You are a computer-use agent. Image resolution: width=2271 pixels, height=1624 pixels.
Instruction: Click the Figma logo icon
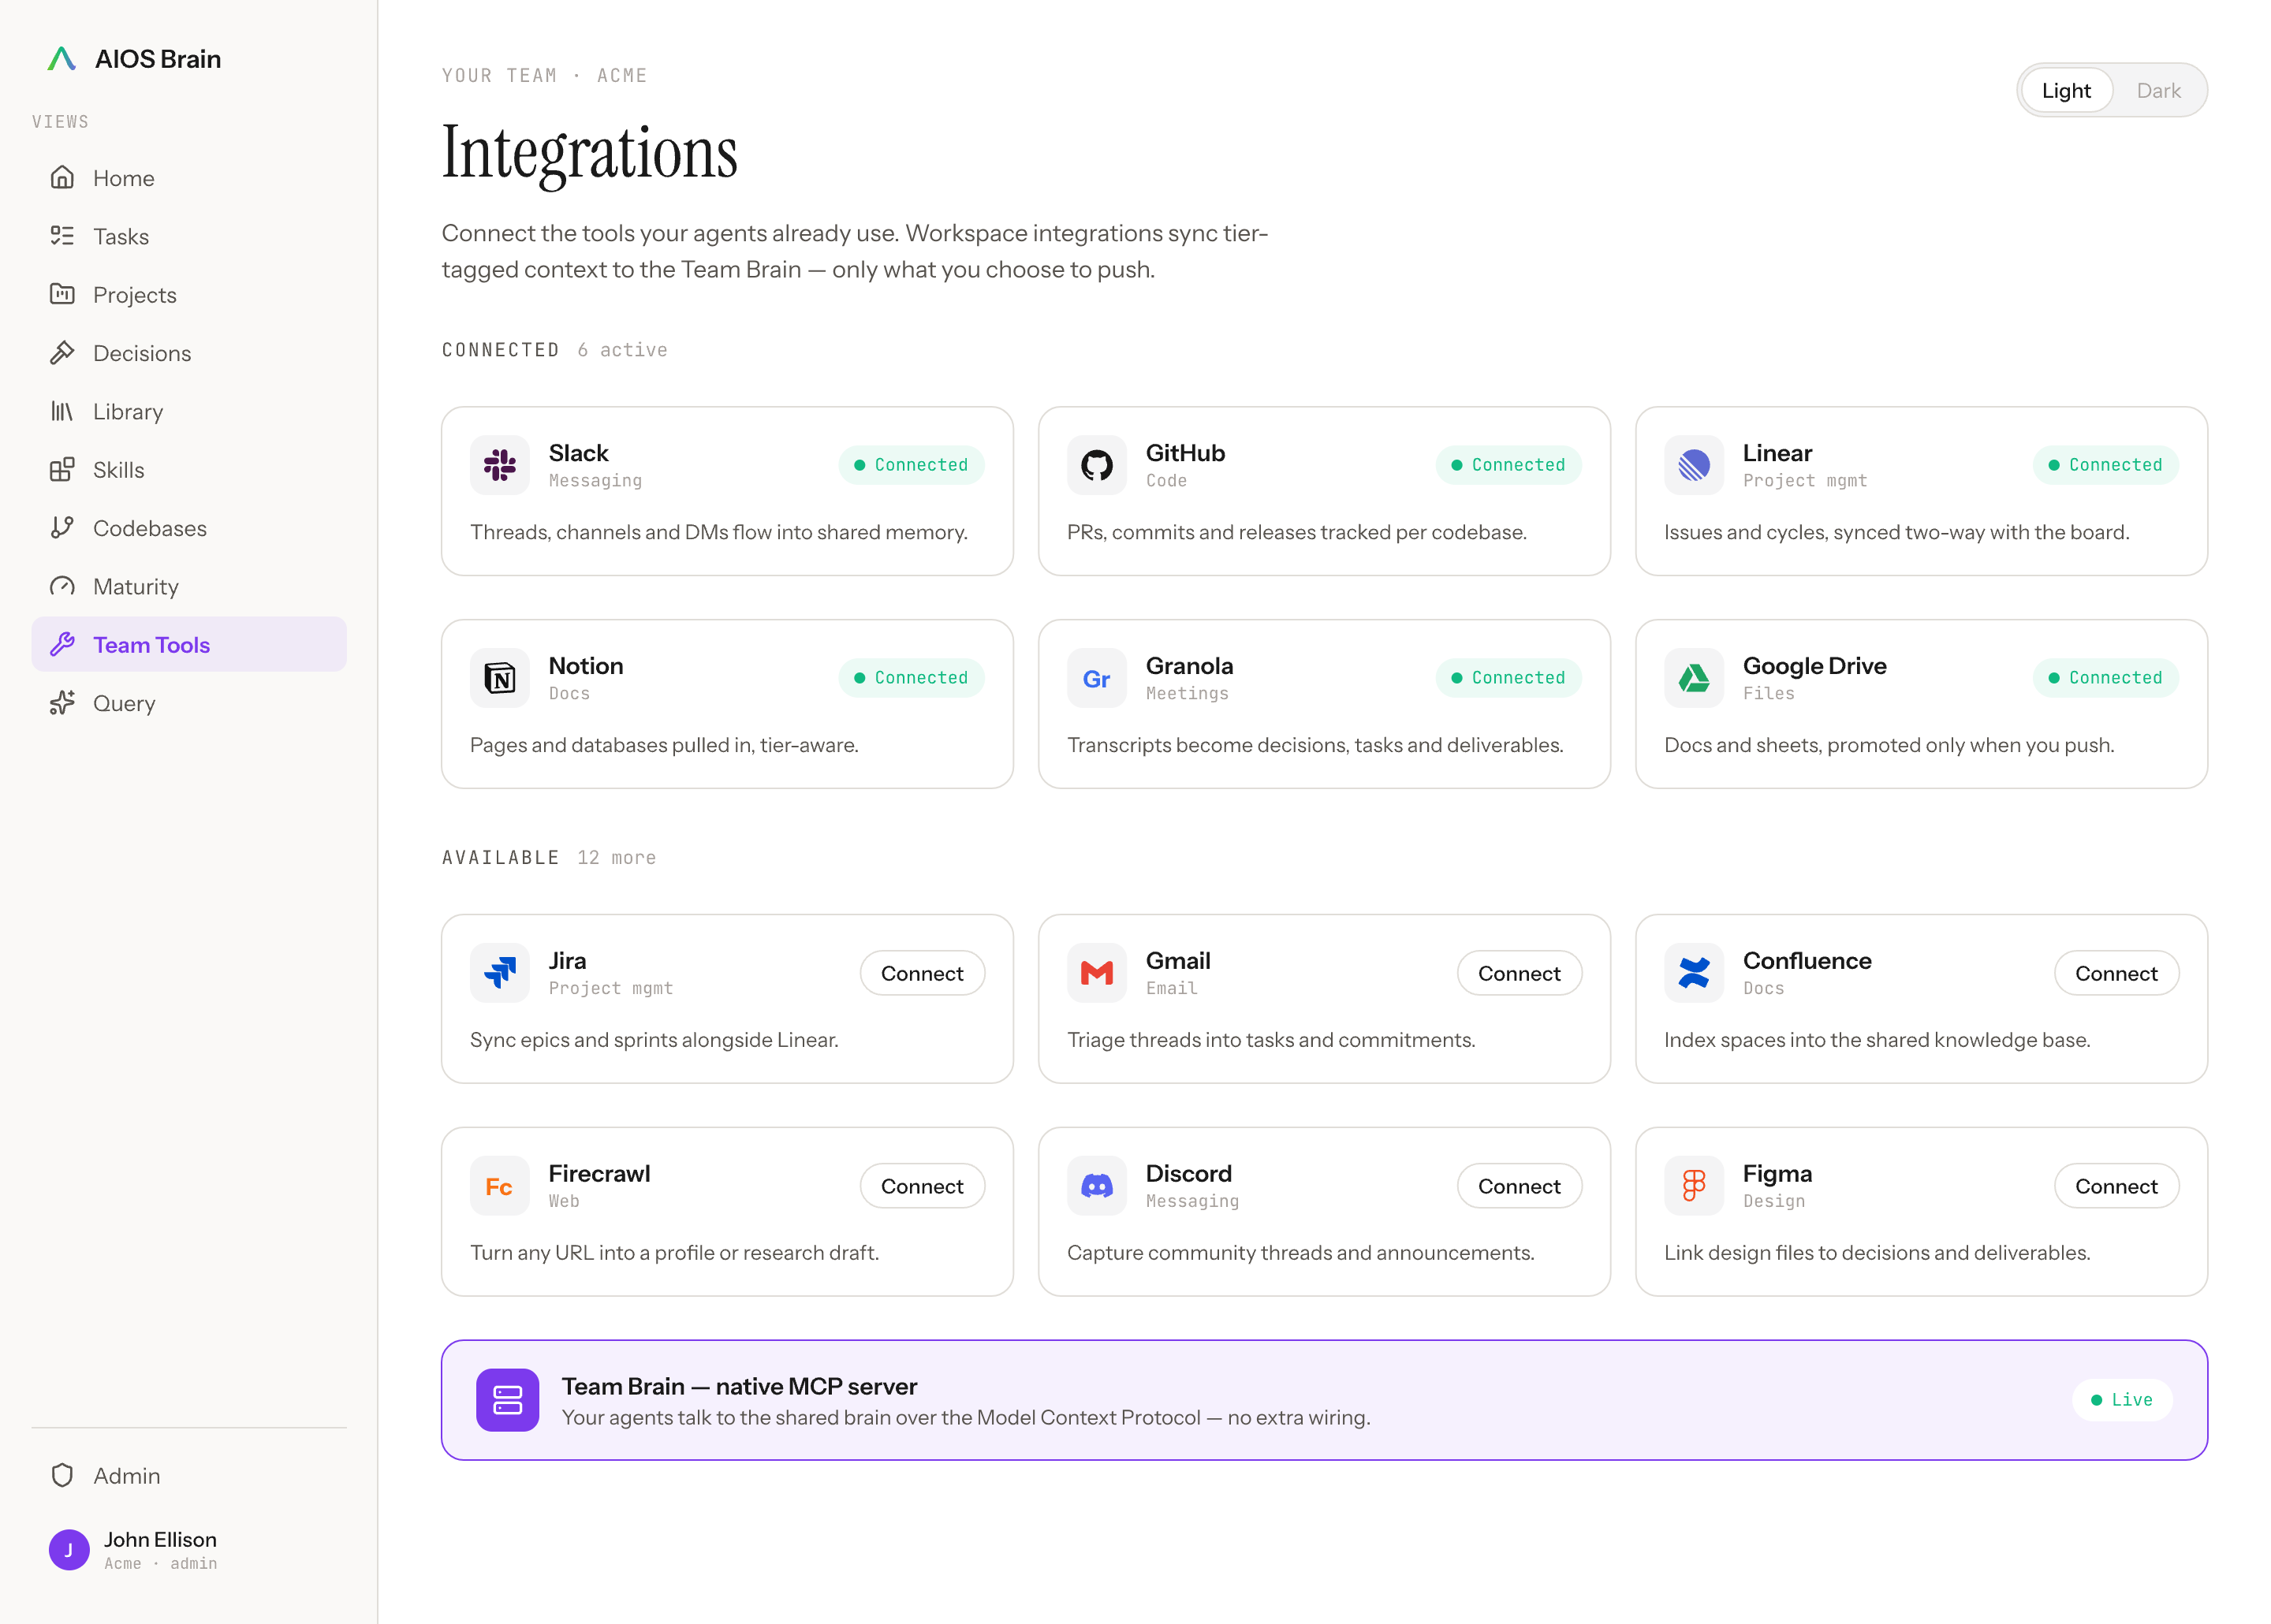coord(1693,1186)
